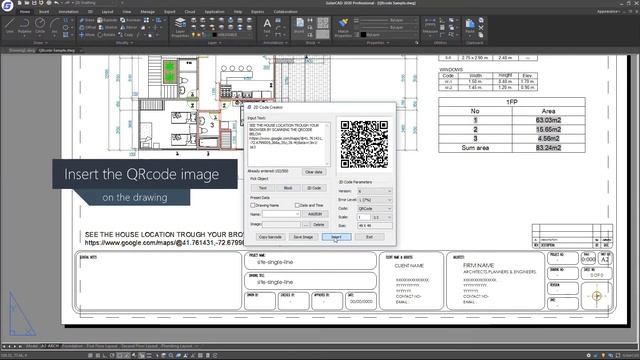Viewport: 640px width, 360px height.
Task: Switch to the Drawing1.dwg document tab
Action: click(22, 50)
